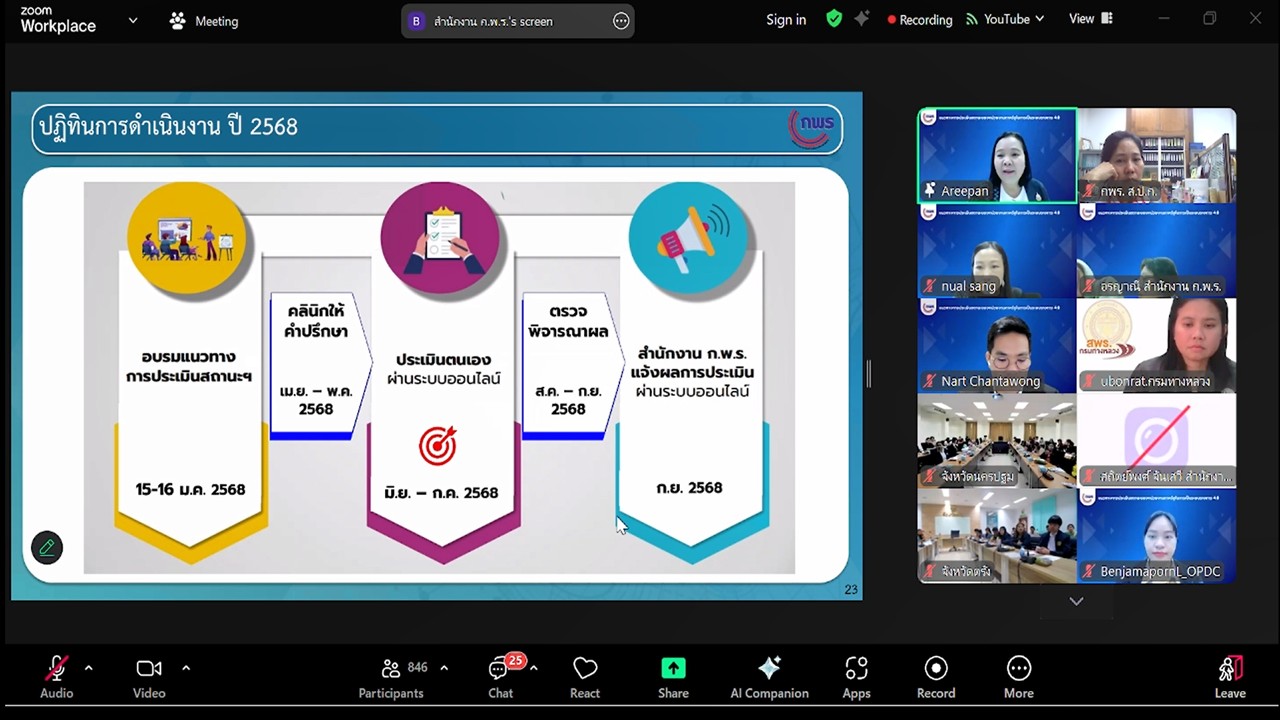Image resolution: width=1280 pixels, height=720 pixels.
Task: Open AI Companion
Action: pos(769,677)
